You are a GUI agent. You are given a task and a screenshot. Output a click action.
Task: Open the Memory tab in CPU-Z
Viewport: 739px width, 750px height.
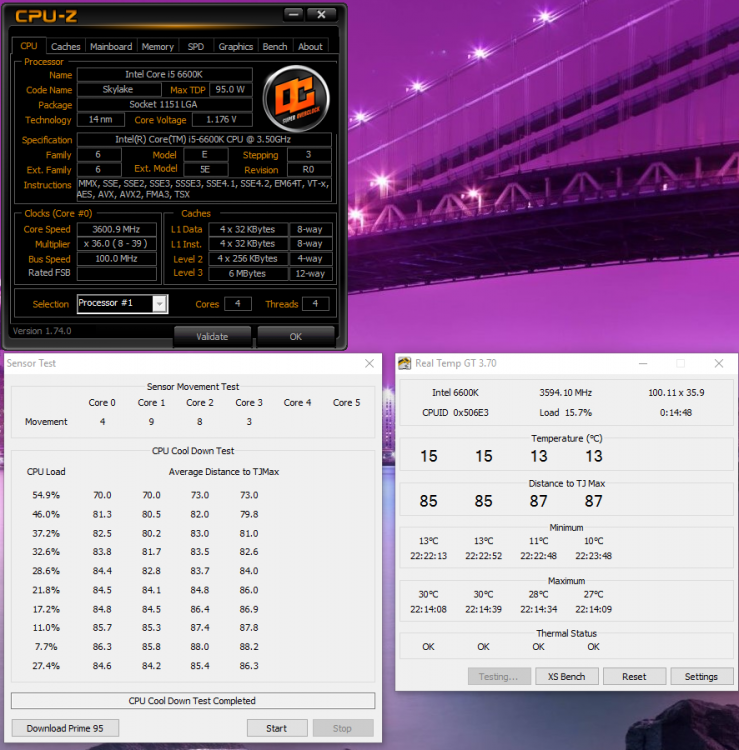[x=157, y=46]
